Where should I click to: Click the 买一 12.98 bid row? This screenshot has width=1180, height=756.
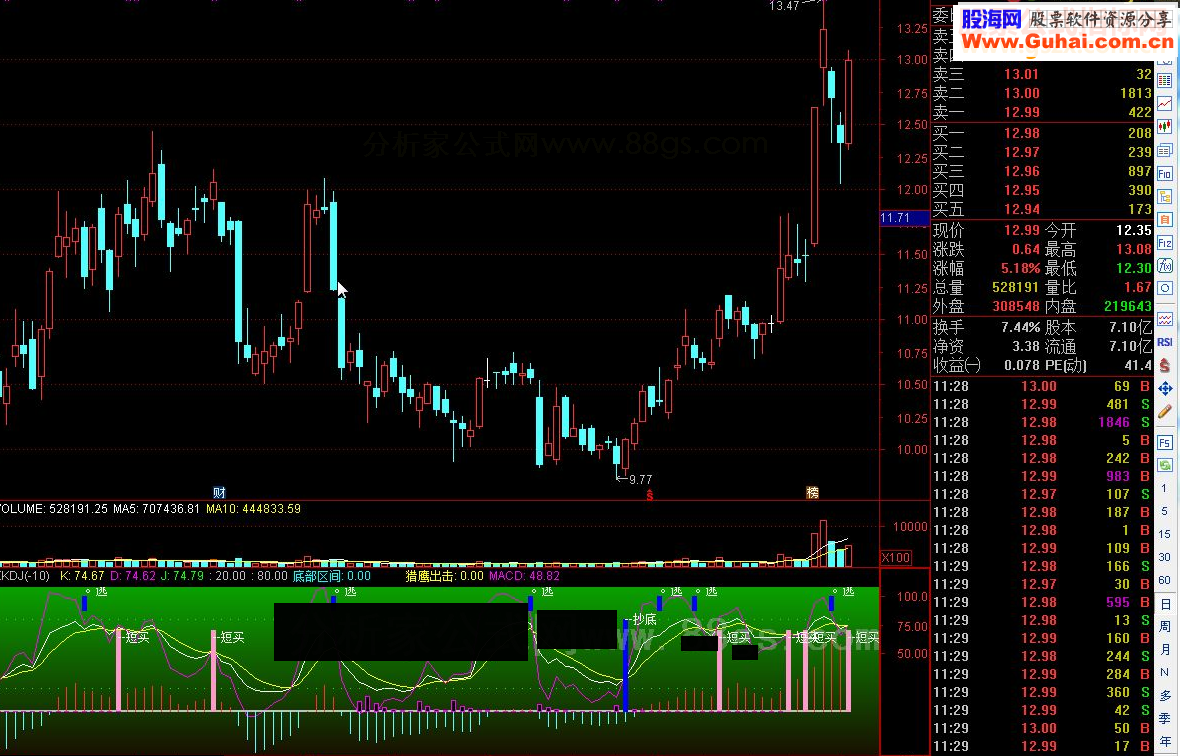click(1042, 133)
